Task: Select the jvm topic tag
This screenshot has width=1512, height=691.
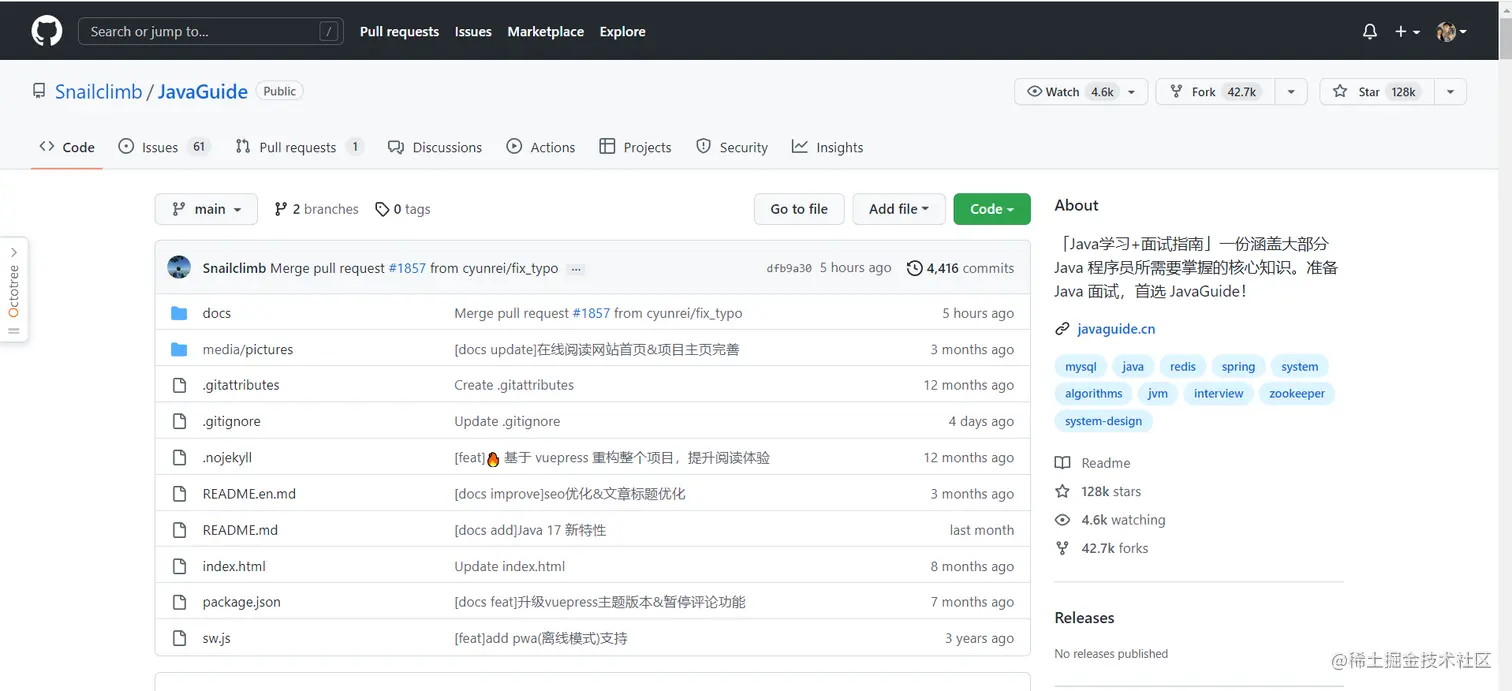Action: coord(1158,393)
